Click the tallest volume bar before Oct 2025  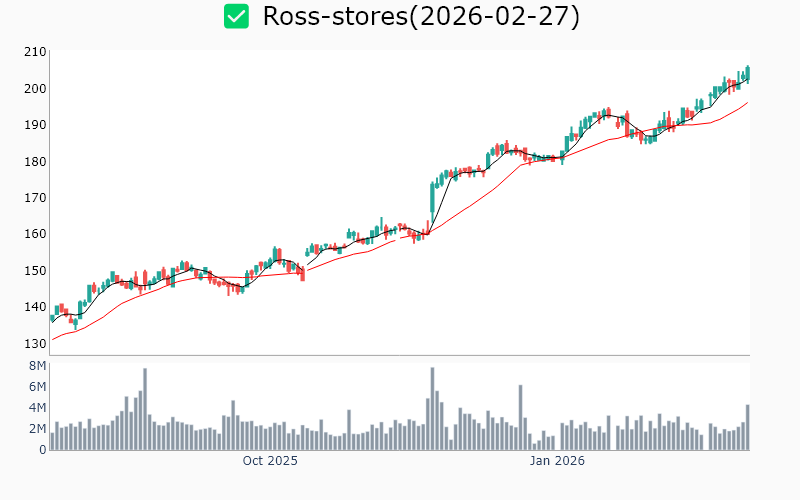[x=145, y=409]
